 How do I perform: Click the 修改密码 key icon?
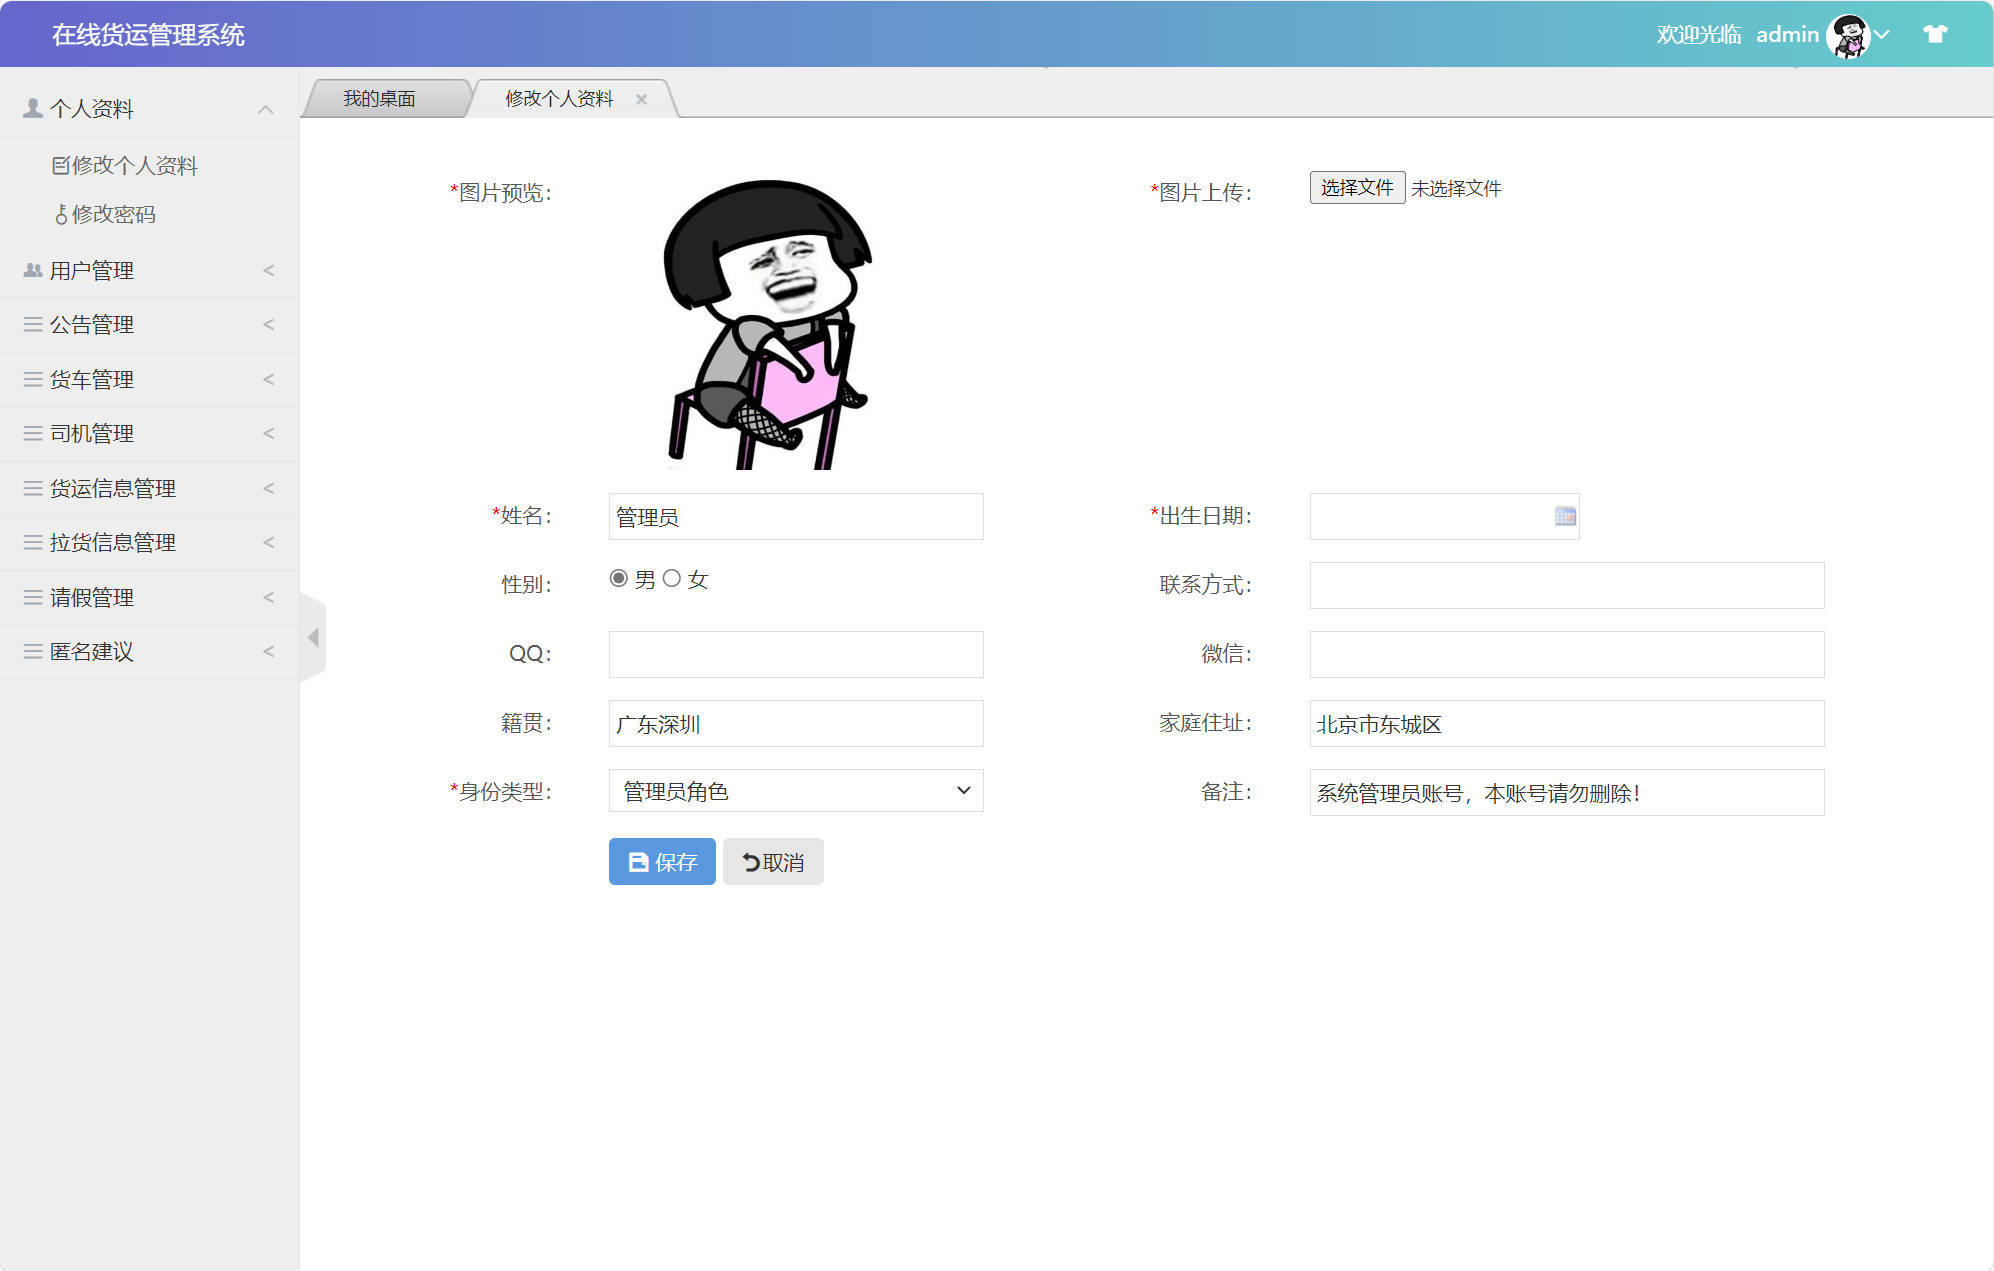[x=62, y=214]
